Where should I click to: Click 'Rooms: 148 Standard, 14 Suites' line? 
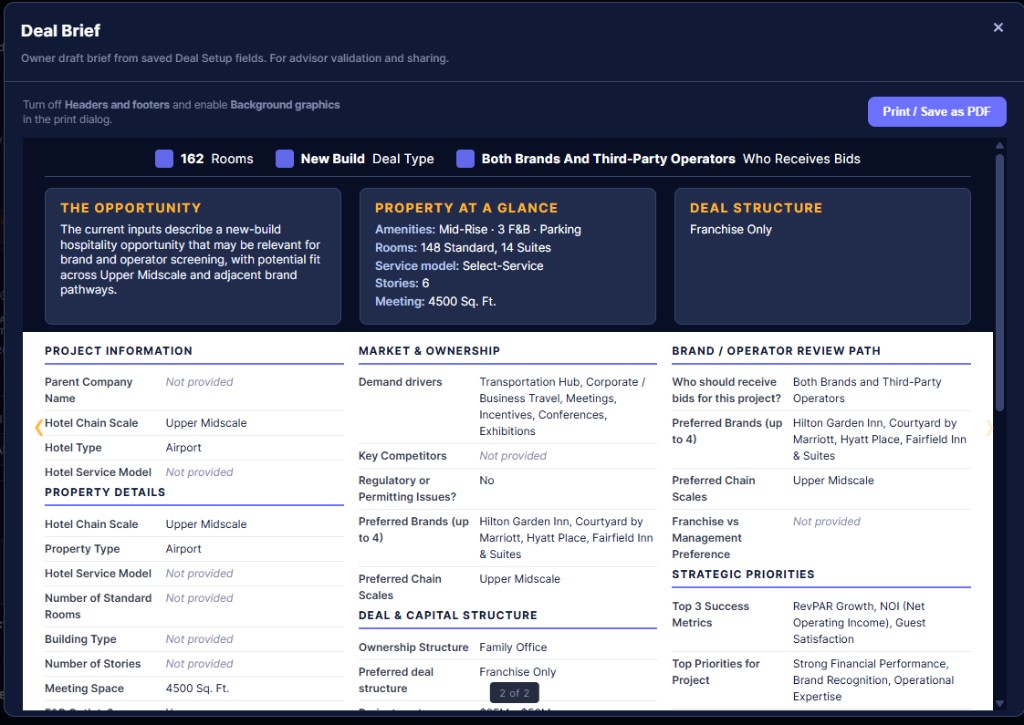tap(463, 248)
